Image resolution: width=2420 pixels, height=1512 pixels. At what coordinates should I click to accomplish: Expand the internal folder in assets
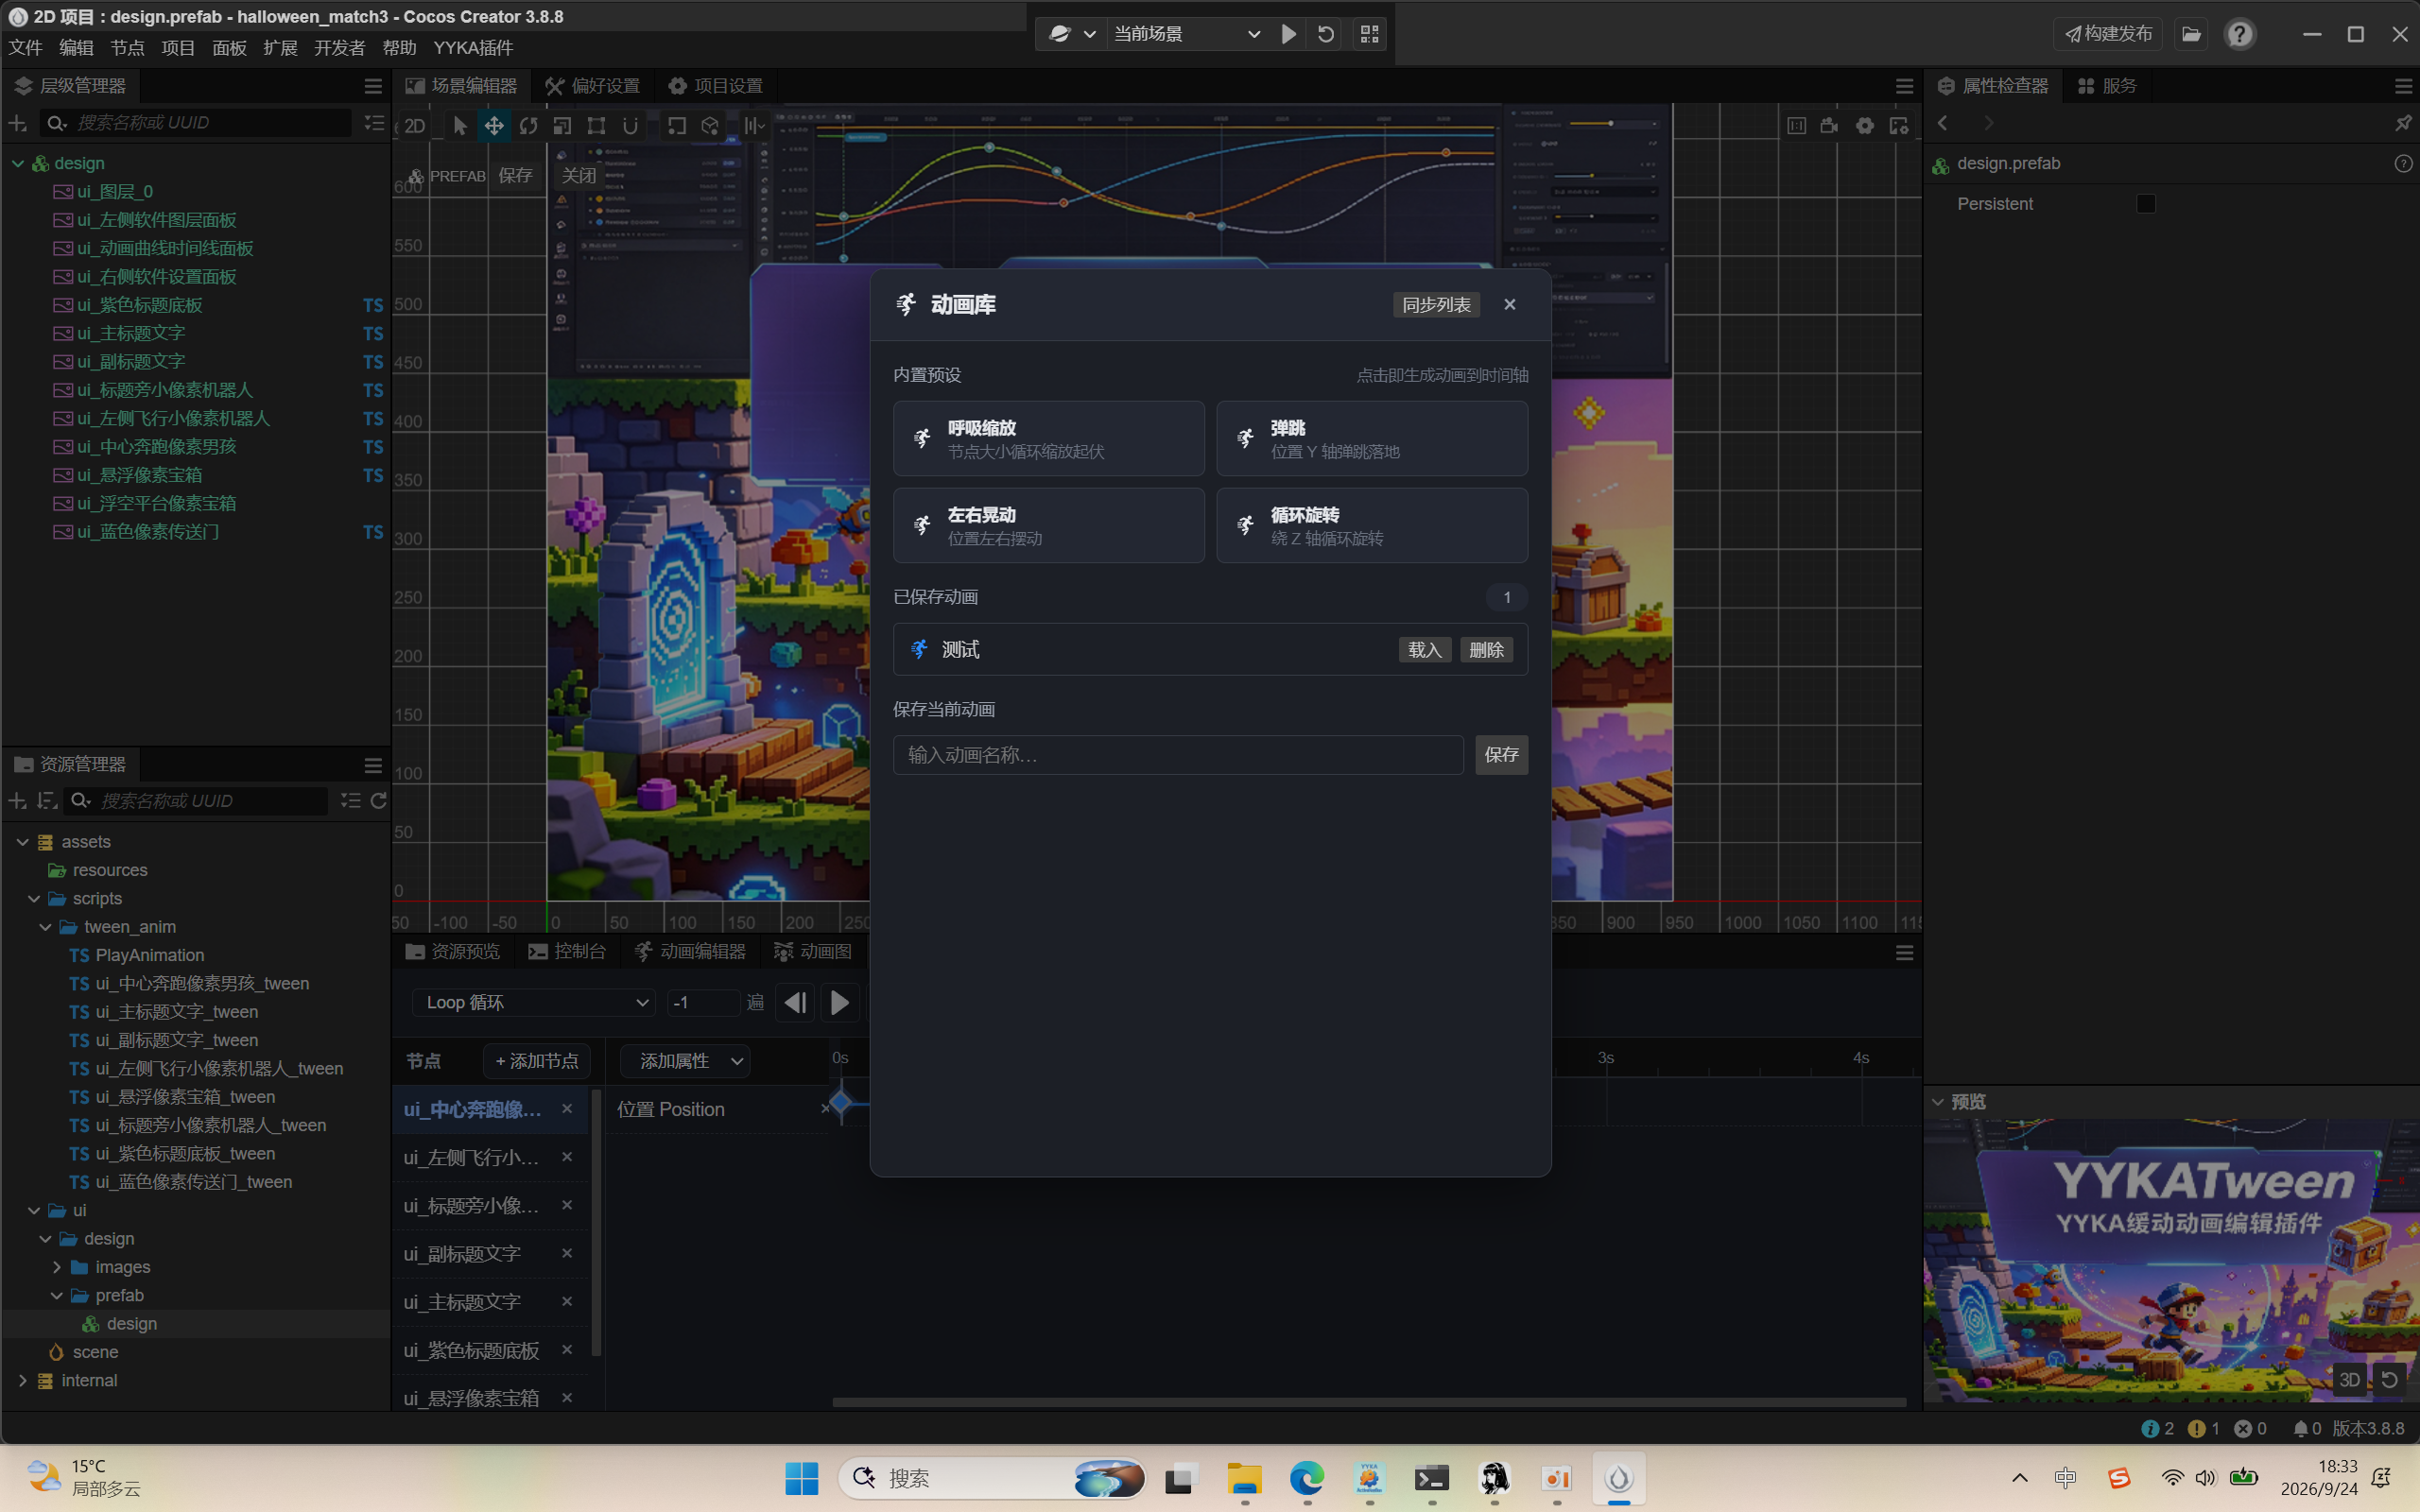coord(23,1380)
